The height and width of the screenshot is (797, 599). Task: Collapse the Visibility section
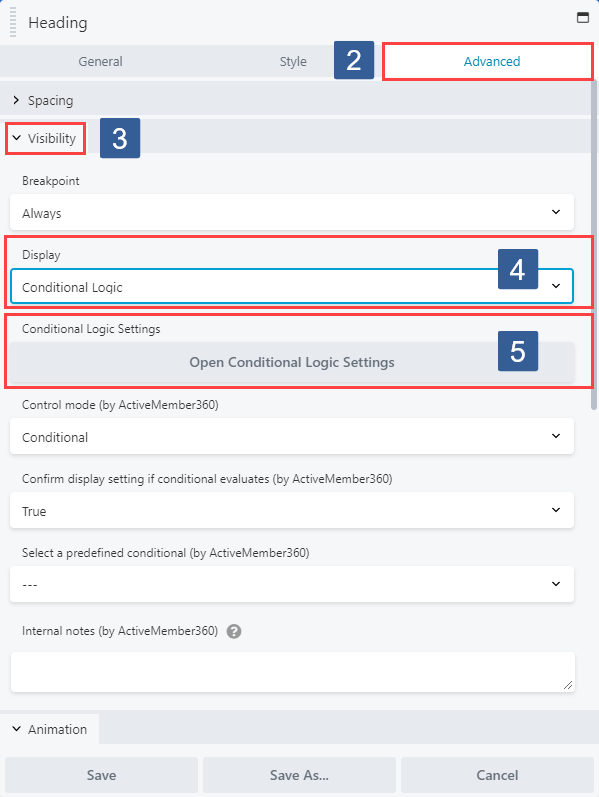45,138
